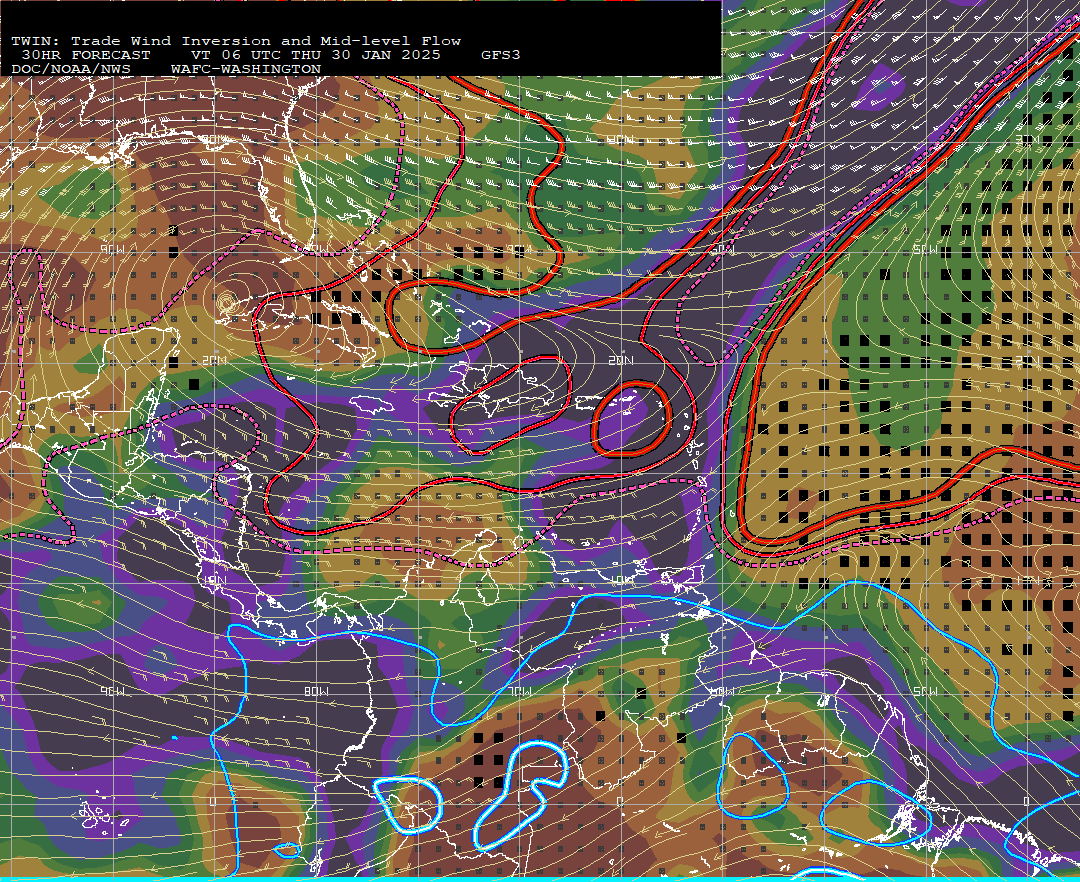Viewport: 1080px width, 882px height.
Task: Click the valid time 'VT 06 UTC THU 30 JAN 2025'
Action: pos(315,55)
